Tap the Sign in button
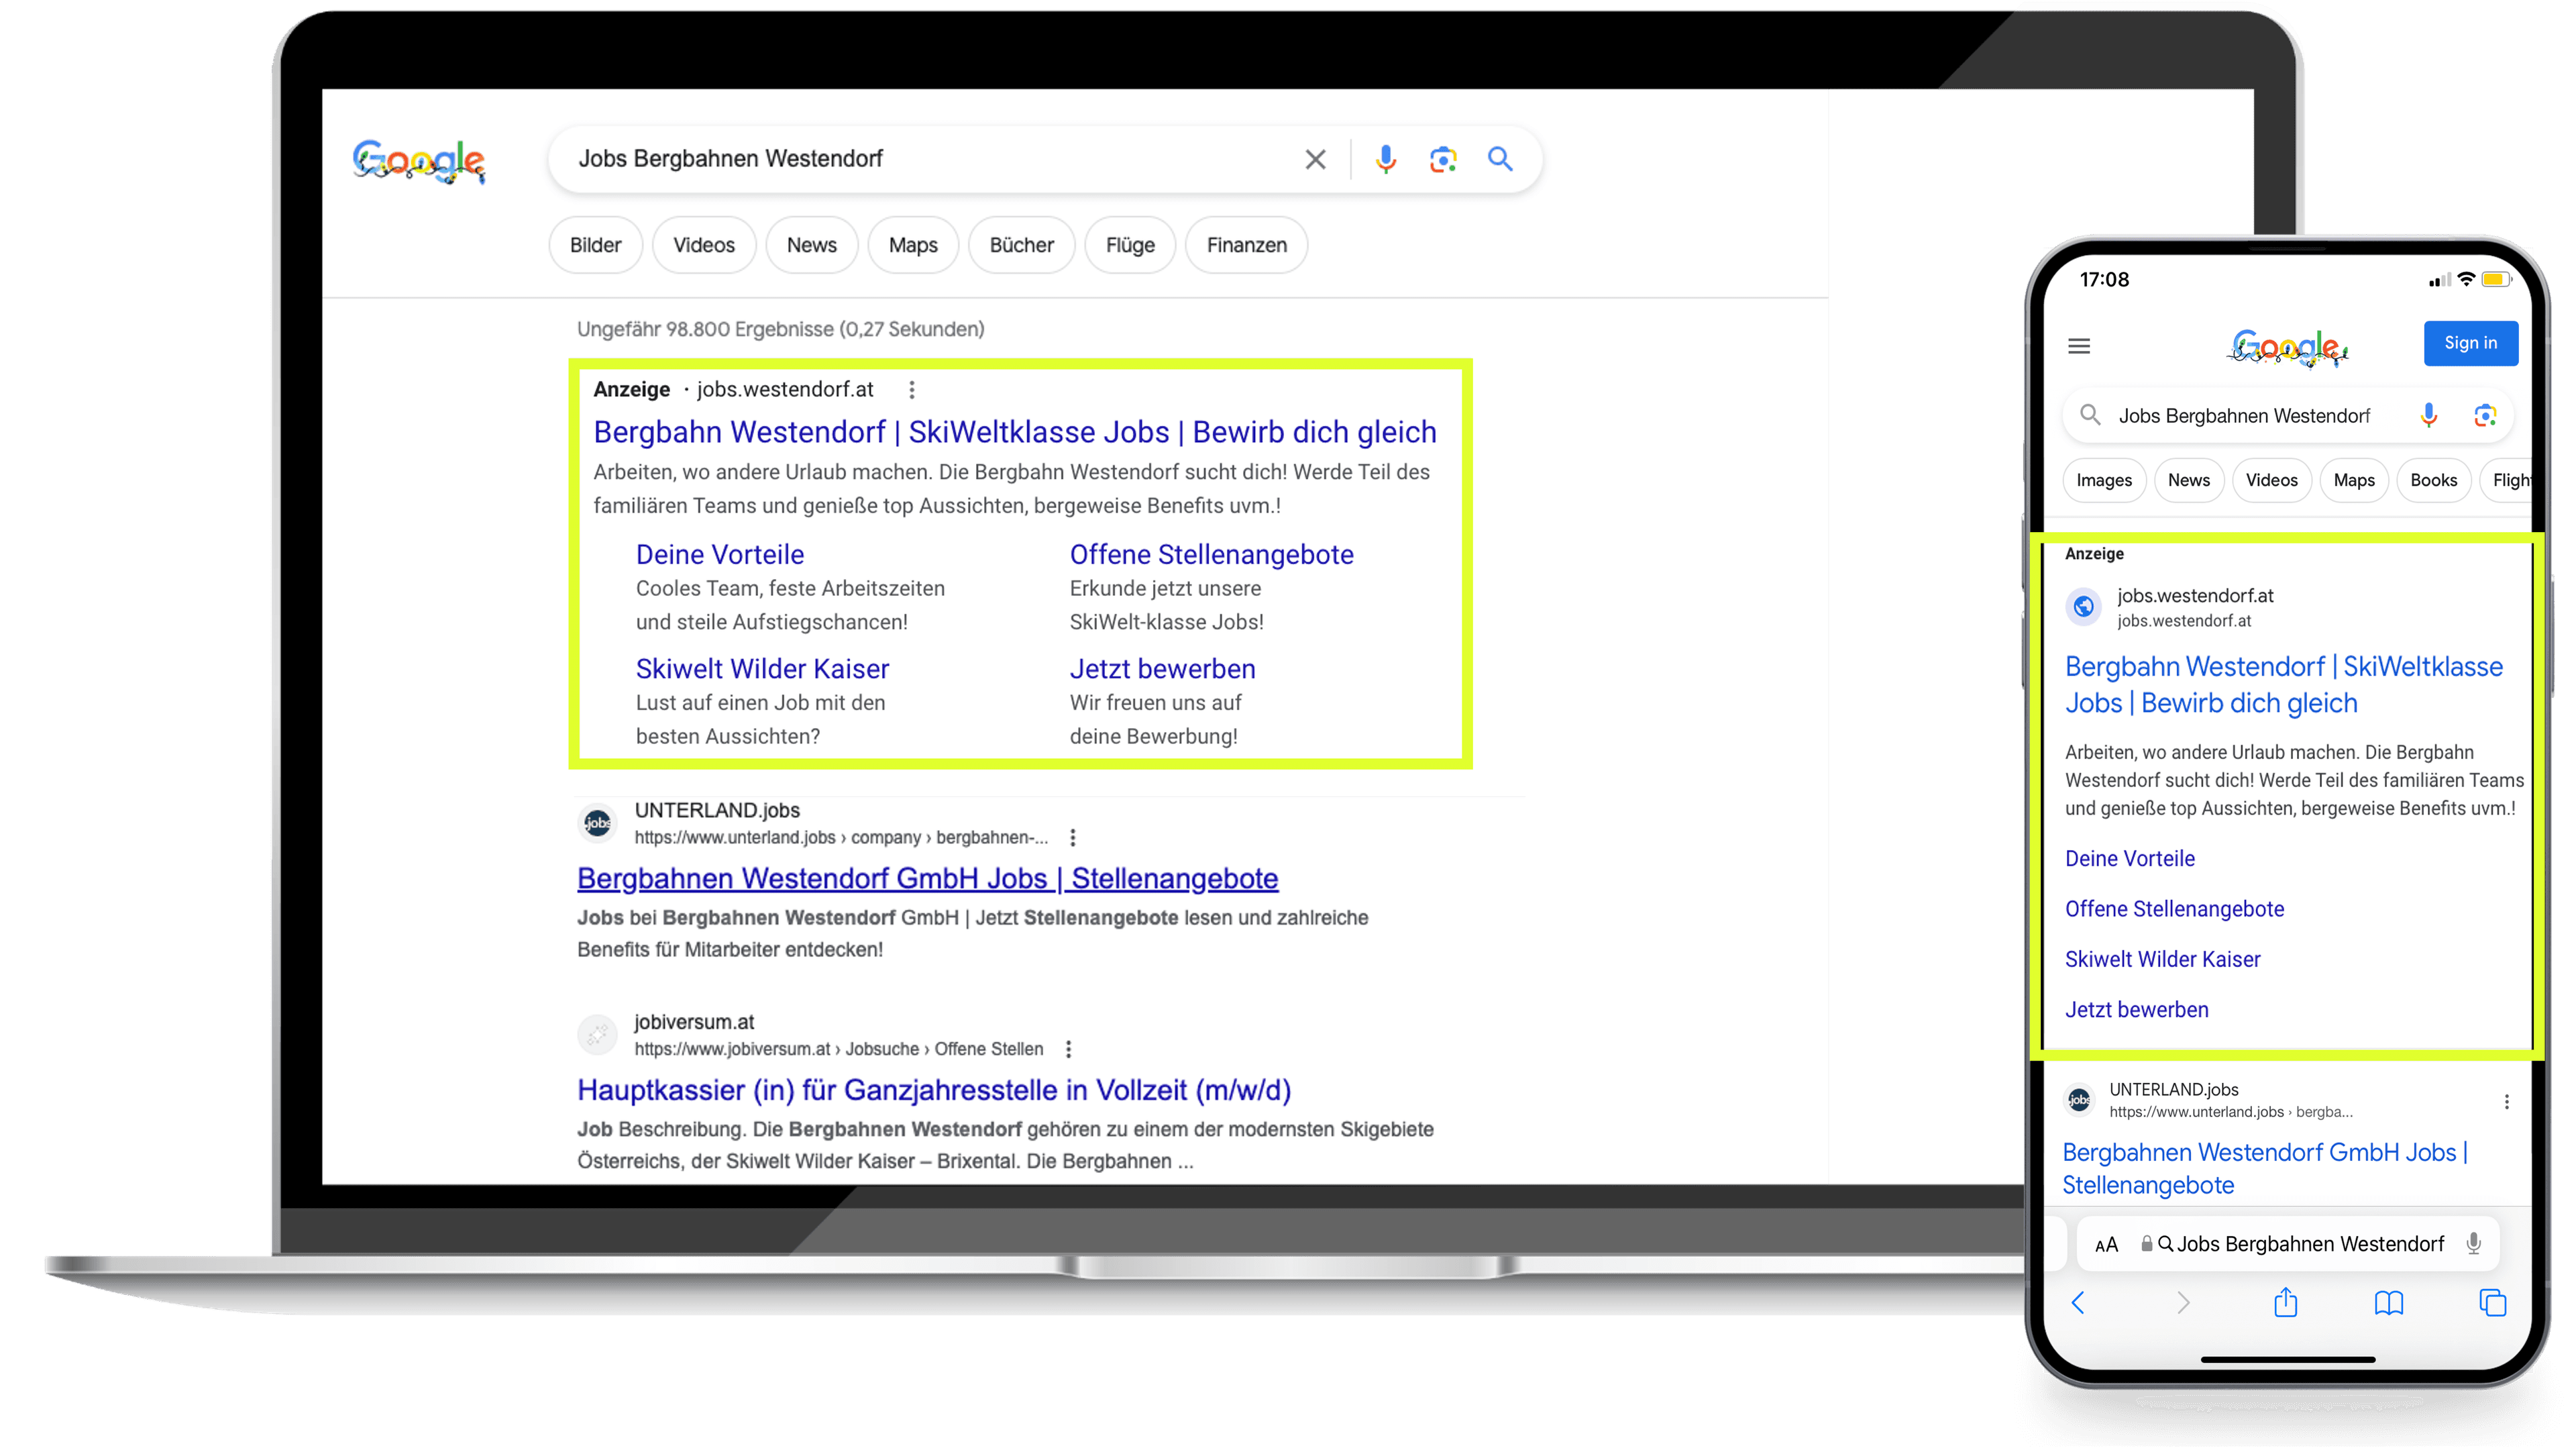Viewport: 2576px width, 1448px height. (2470, 343)
